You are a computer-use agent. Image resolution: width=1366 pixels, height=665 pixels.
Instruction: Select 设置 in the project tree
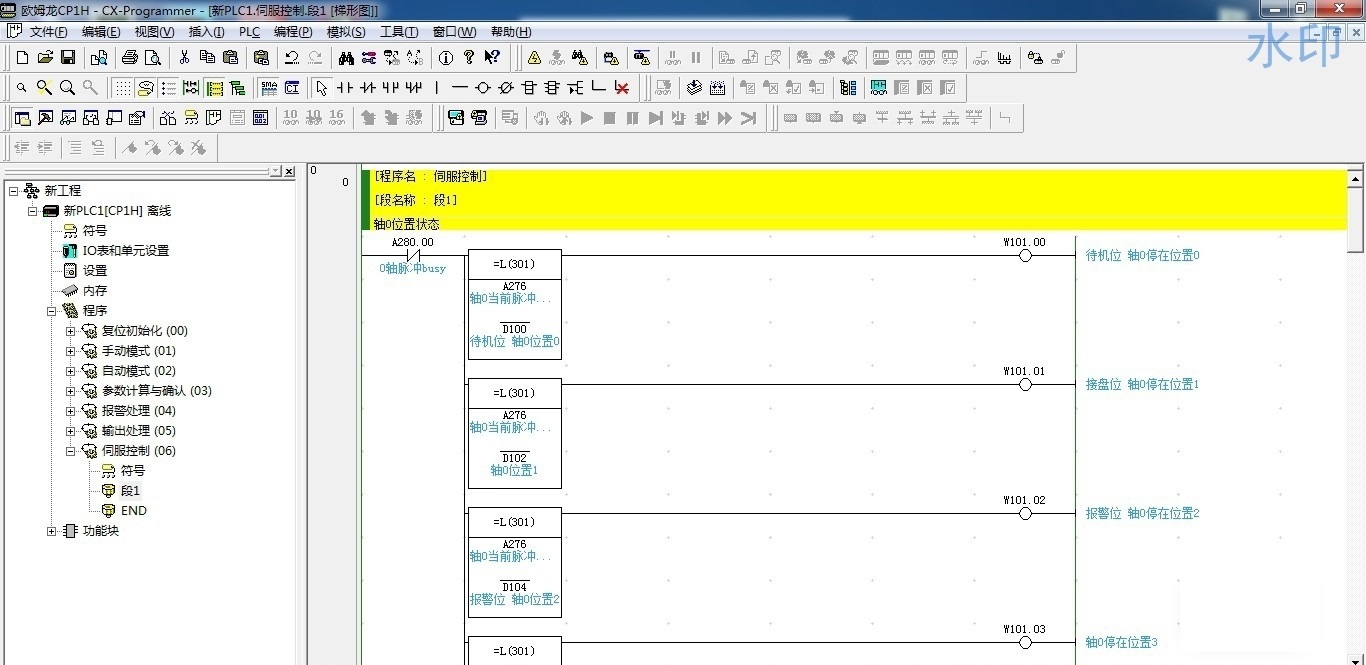95,271
